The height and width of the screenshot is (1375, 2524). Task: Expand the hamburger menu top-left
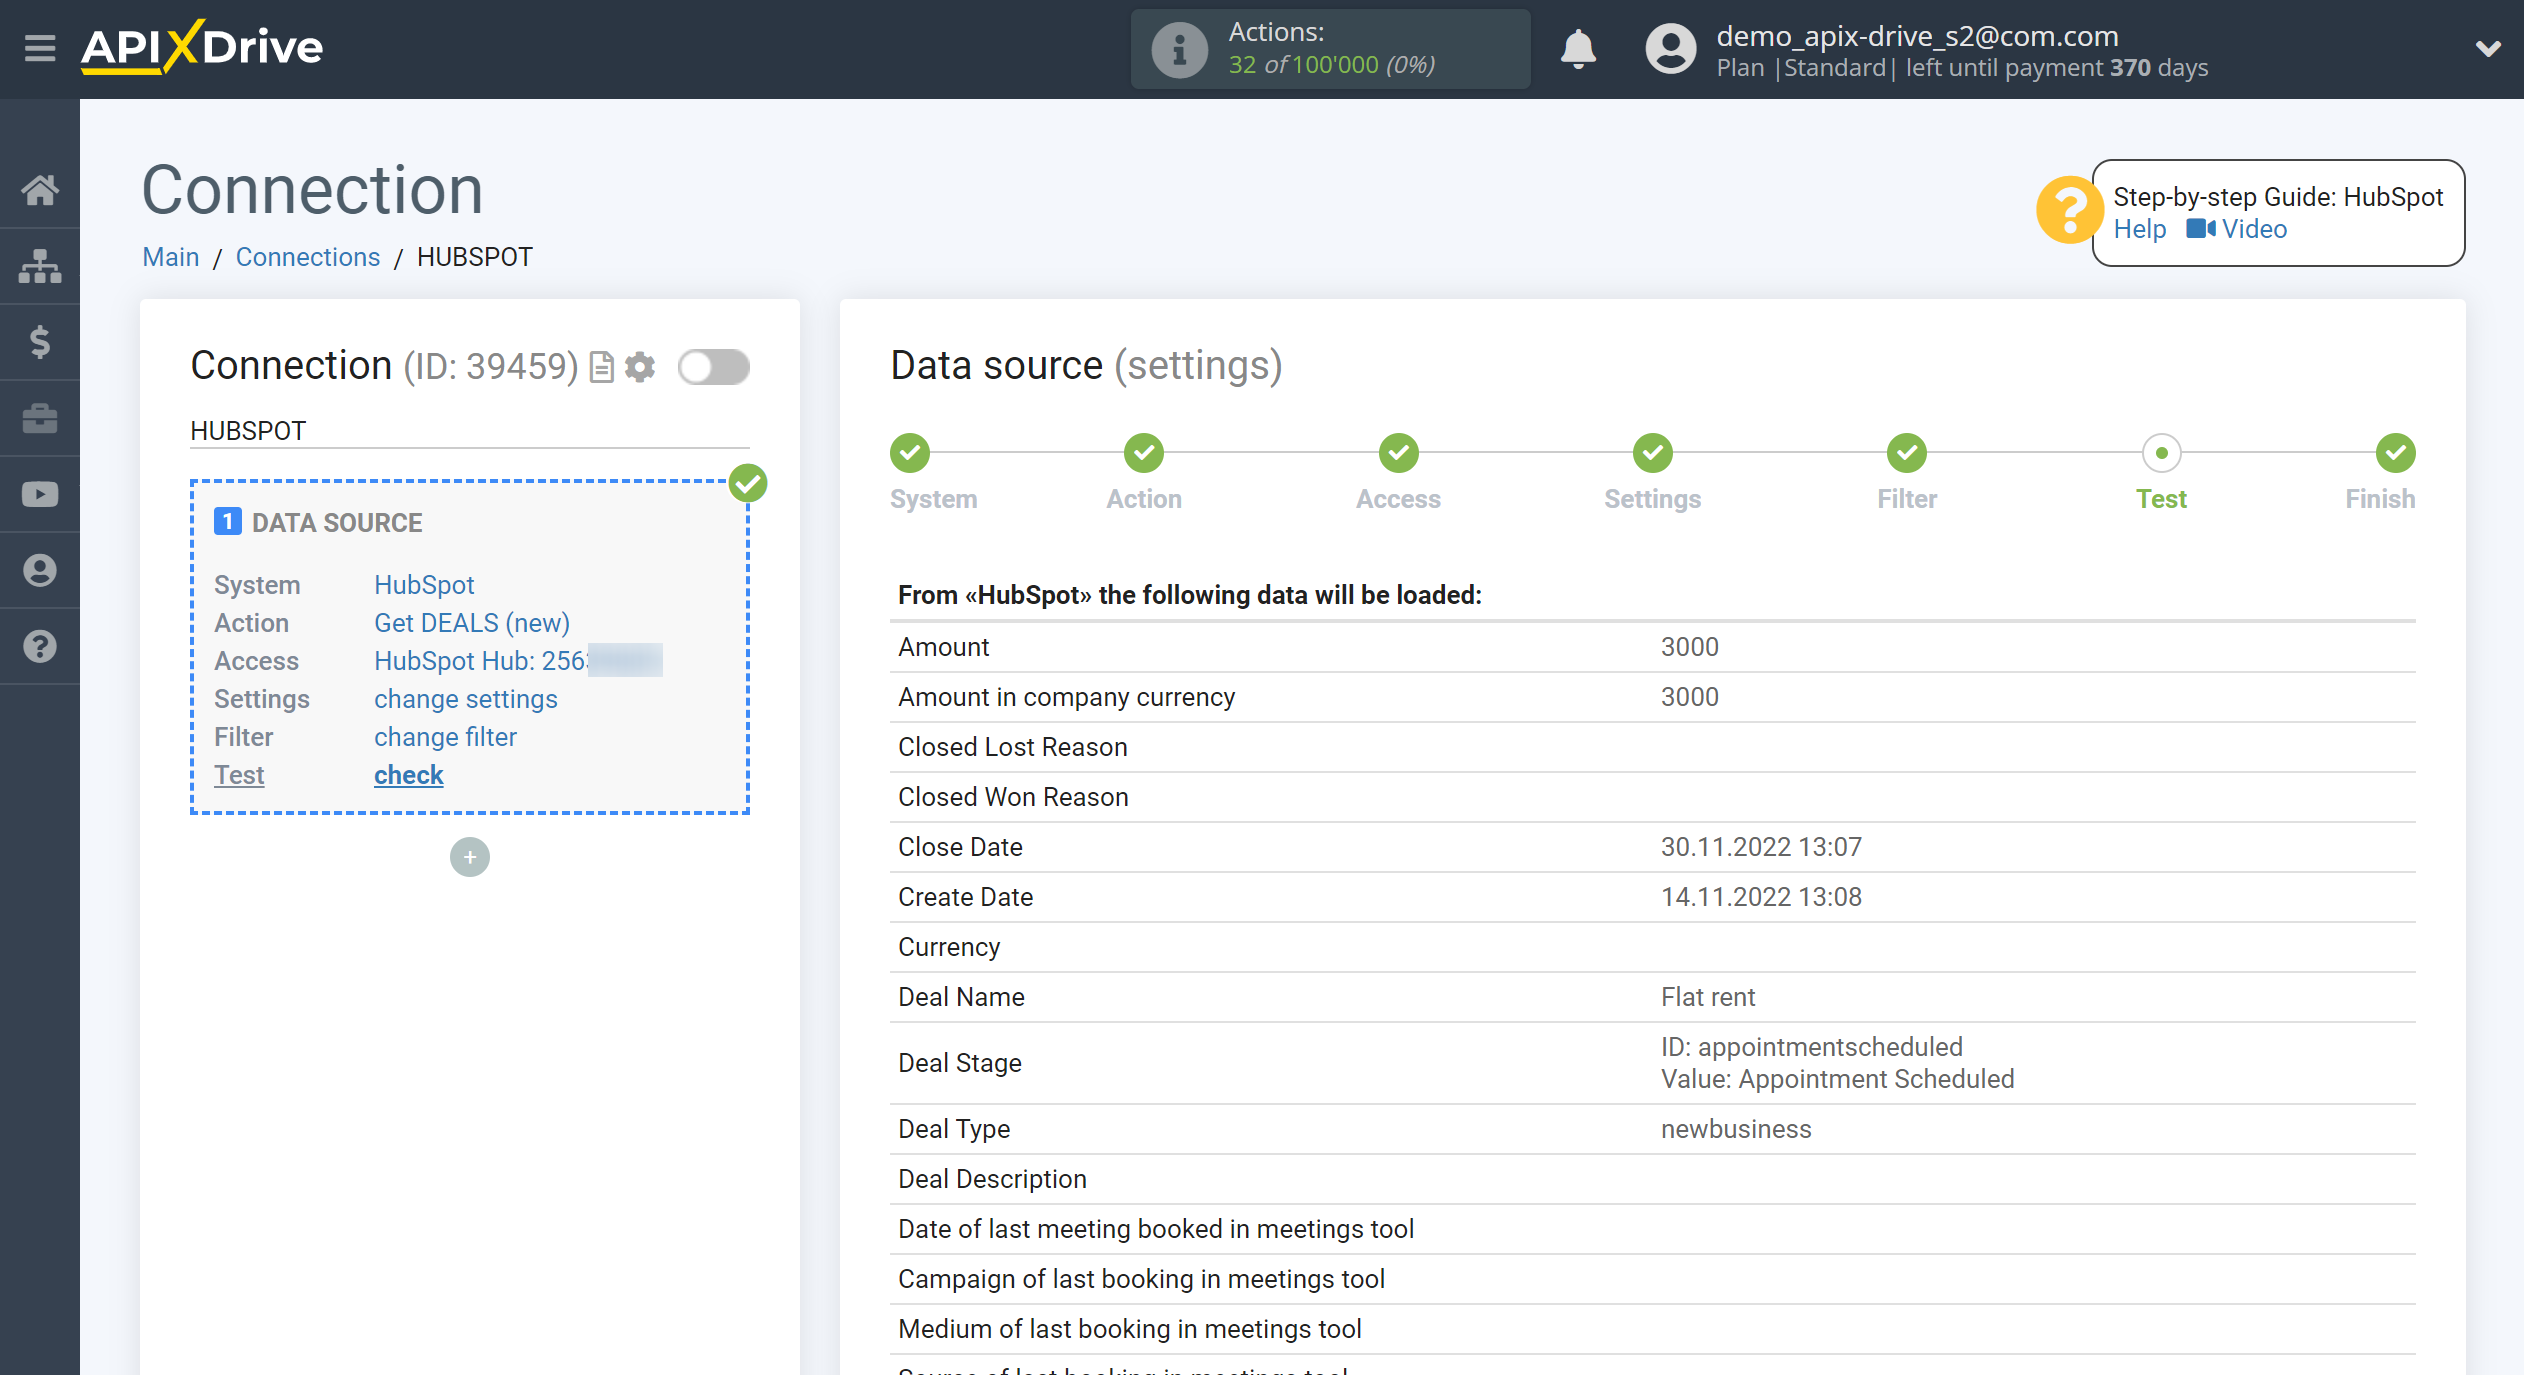coord(36,47)
